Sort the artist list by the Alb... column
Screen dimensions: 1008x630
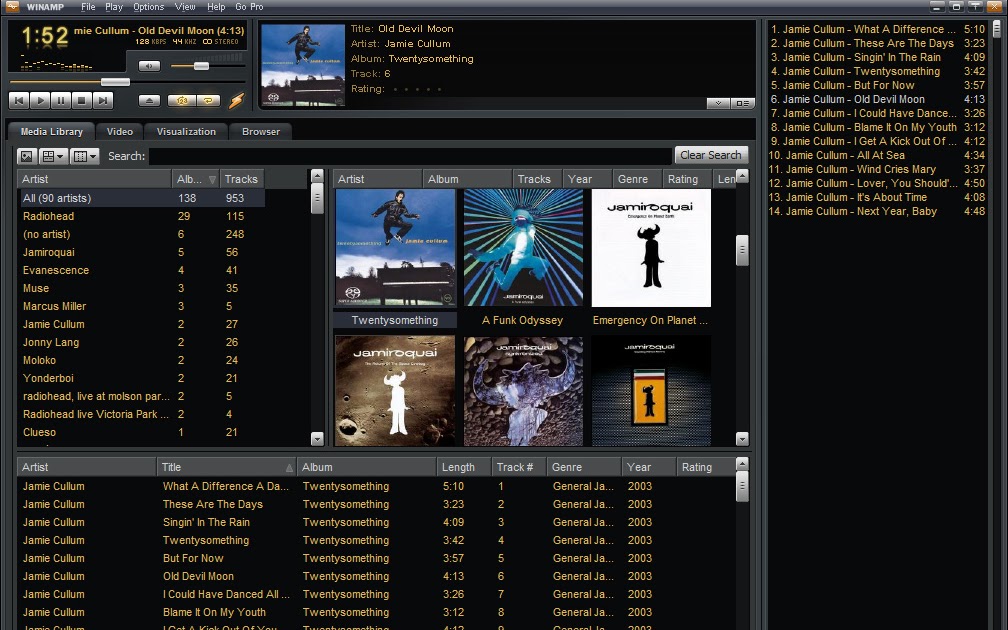(x=195, y=179)
